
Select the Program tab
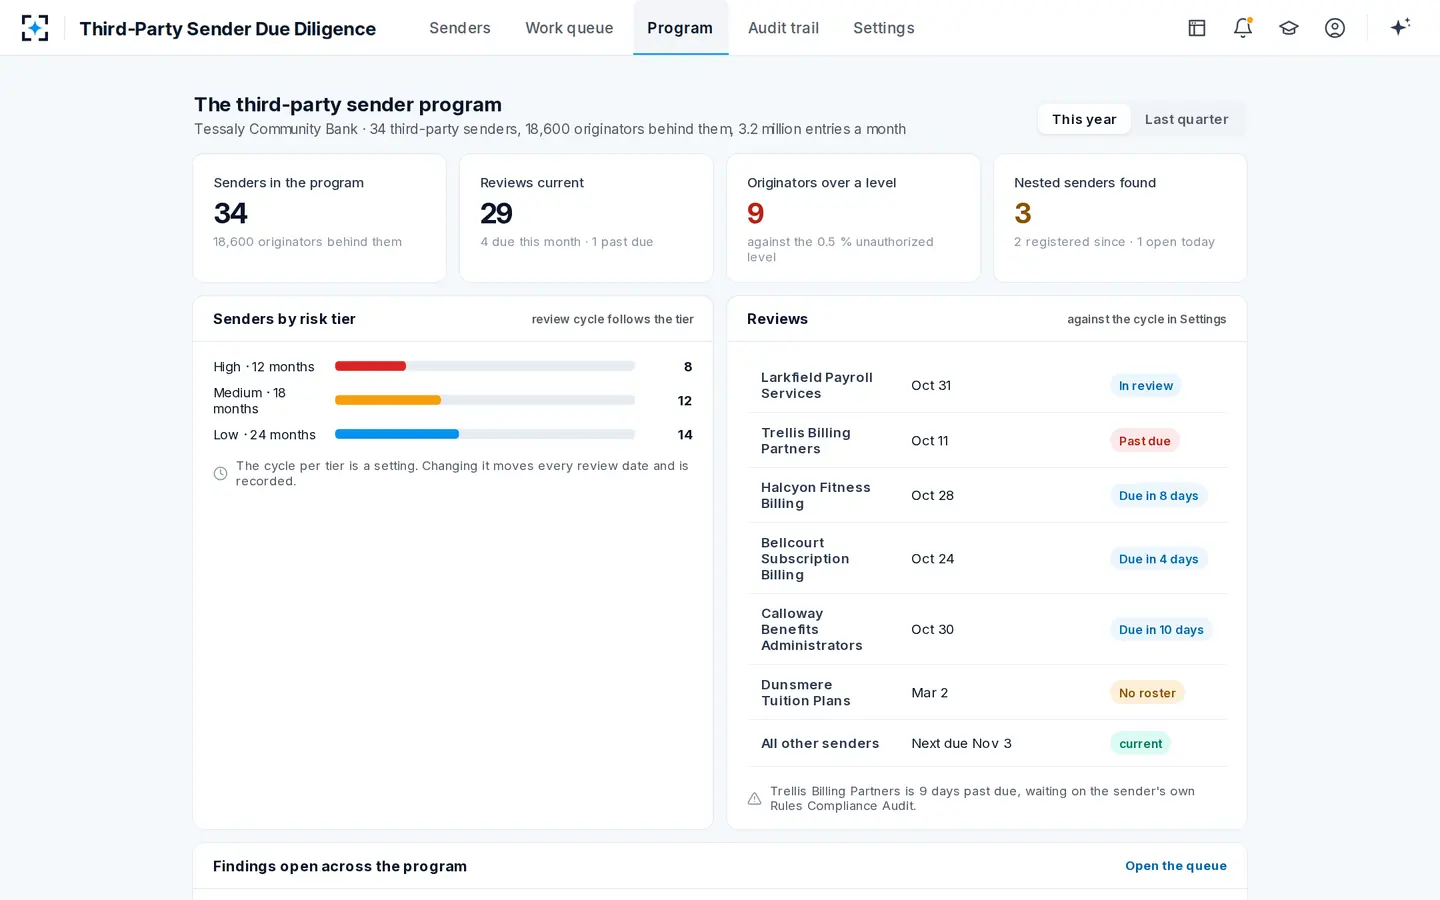tap(680, 28)
